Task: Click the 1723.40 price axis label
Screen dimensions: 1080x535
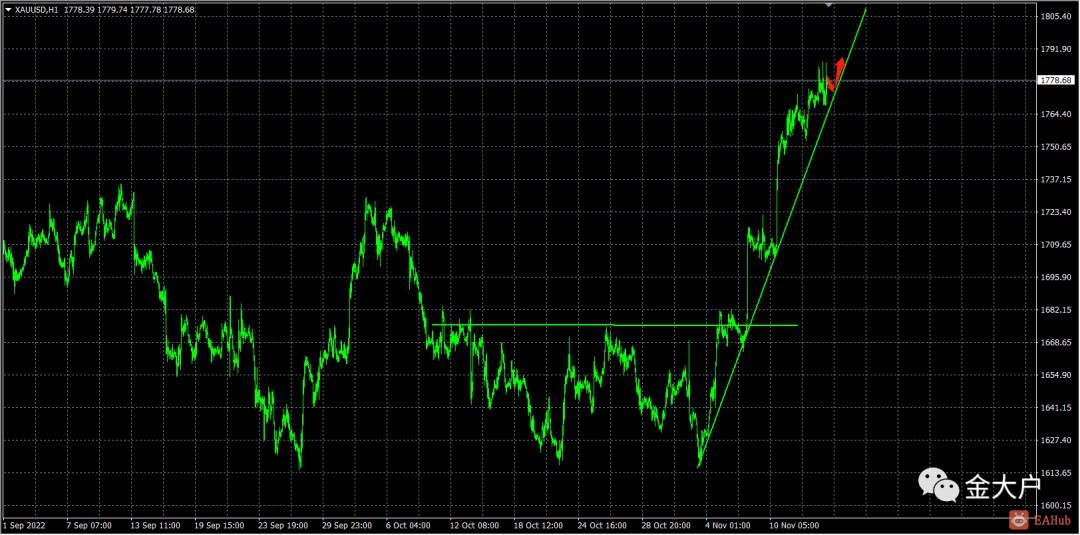Action: tap(1055, 212)
